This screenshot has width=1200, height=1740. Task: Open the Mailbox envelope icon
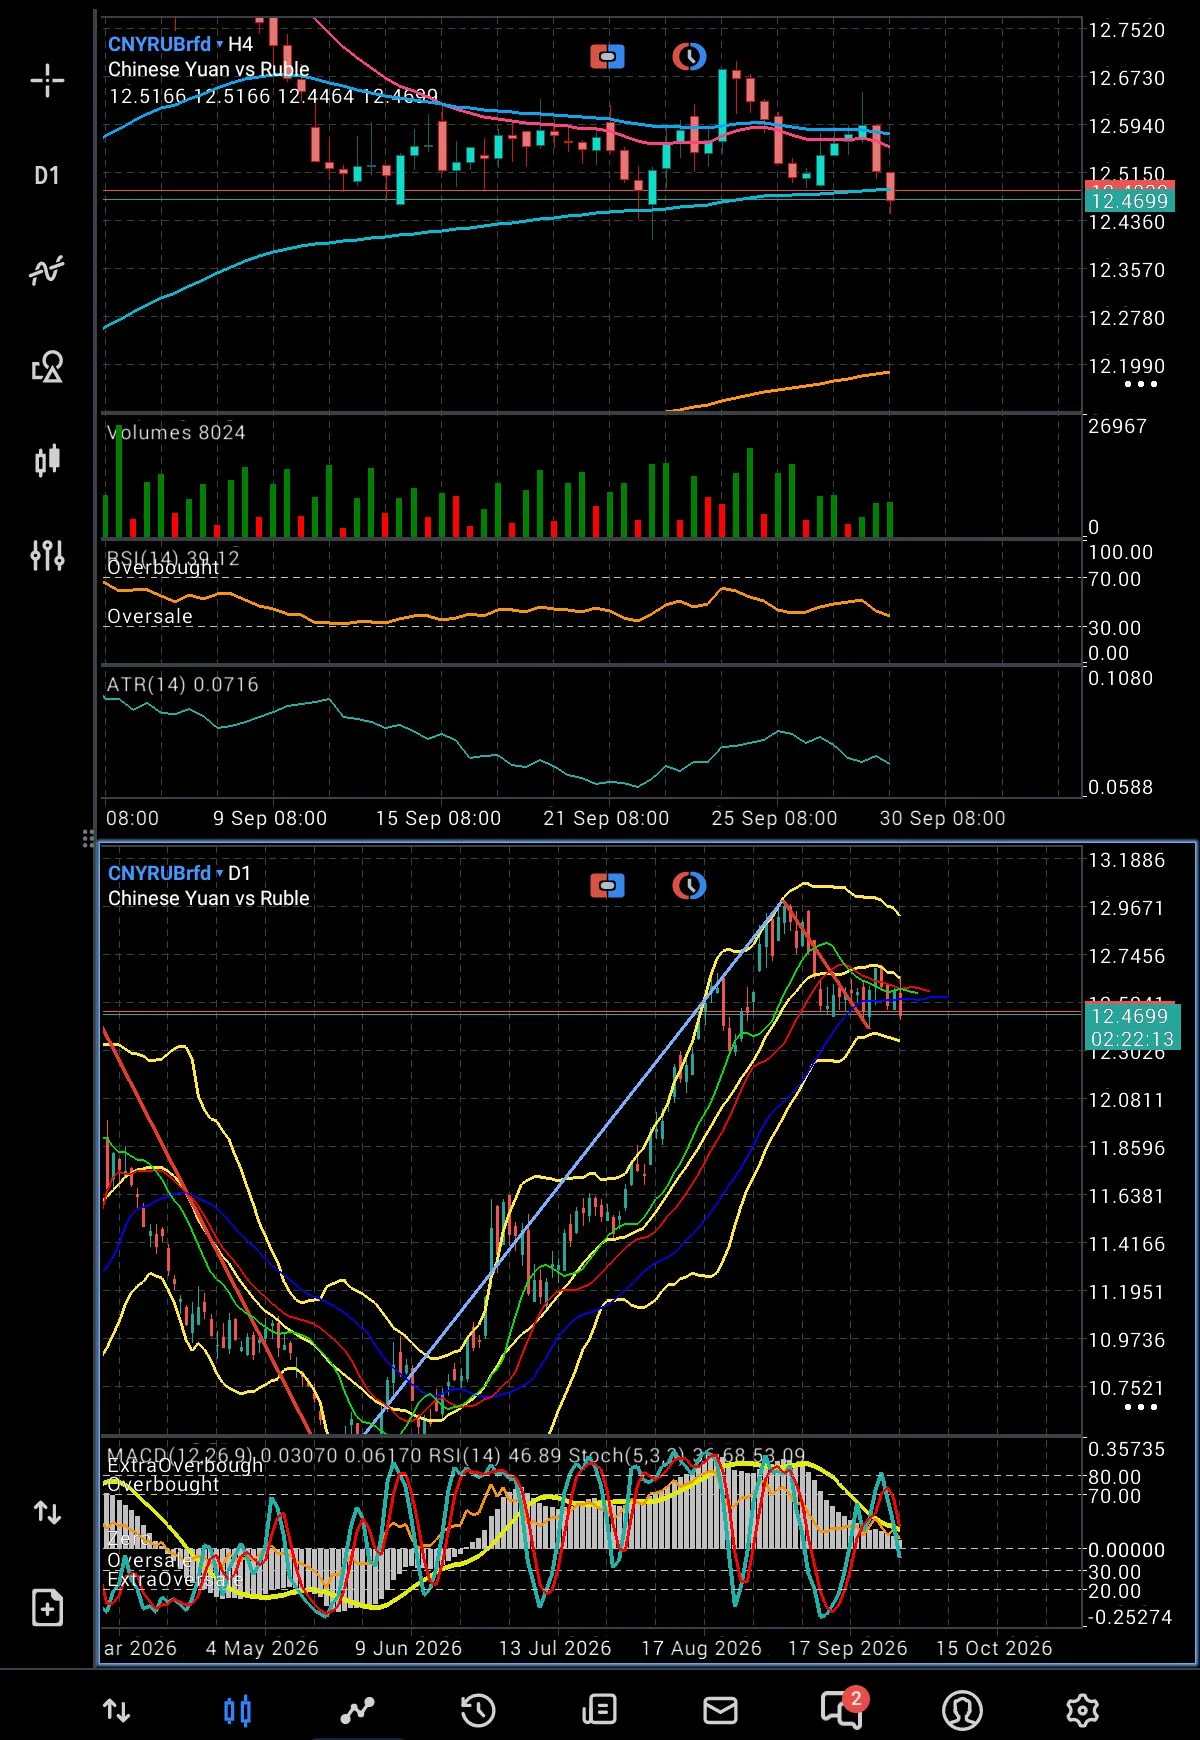(x=720, y=1710)
